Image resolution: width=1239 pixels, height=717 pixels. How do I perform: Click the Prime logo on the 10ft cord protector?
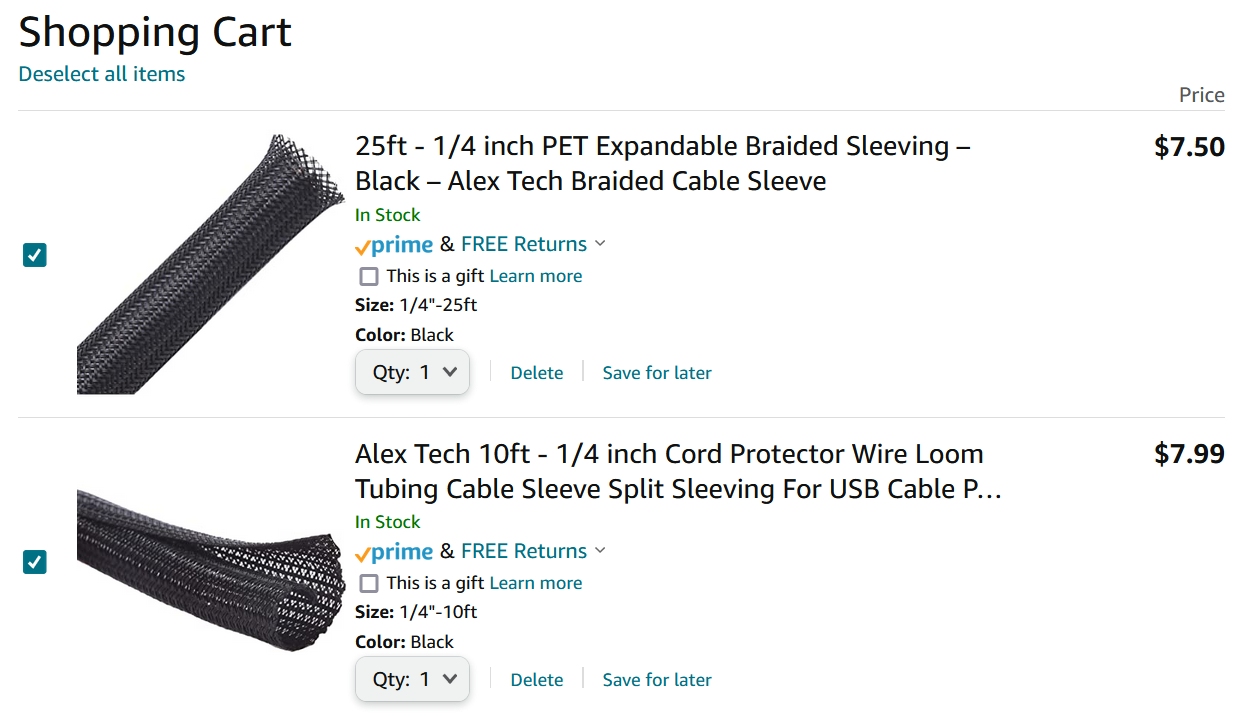click(394, 552)
